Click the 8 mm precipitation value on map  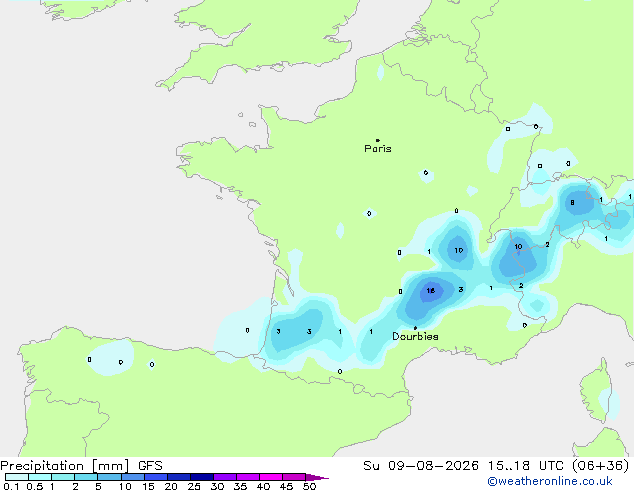572,203
